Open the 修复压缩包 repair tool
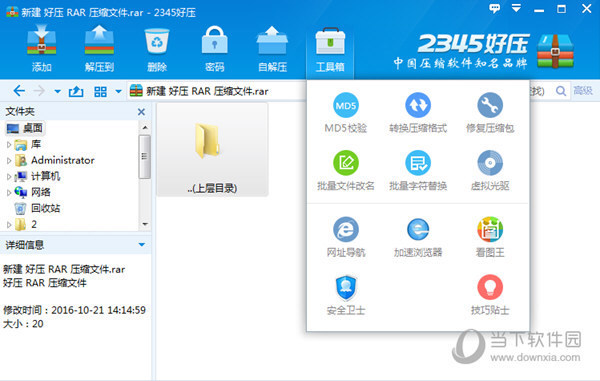Image resolution: width=600 pixels, height=381 pixels. tap(490, 113)
